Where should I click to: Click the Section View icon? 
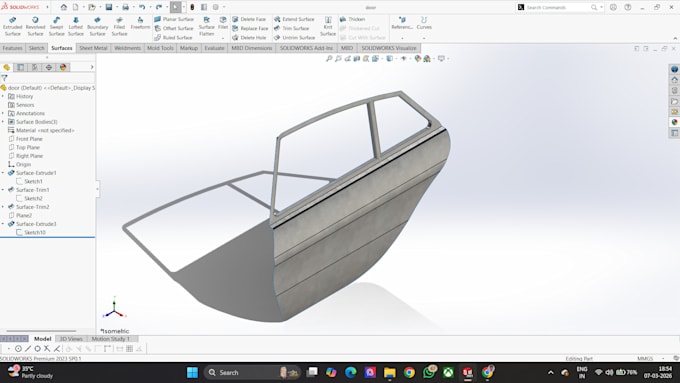tap(356, 59)
